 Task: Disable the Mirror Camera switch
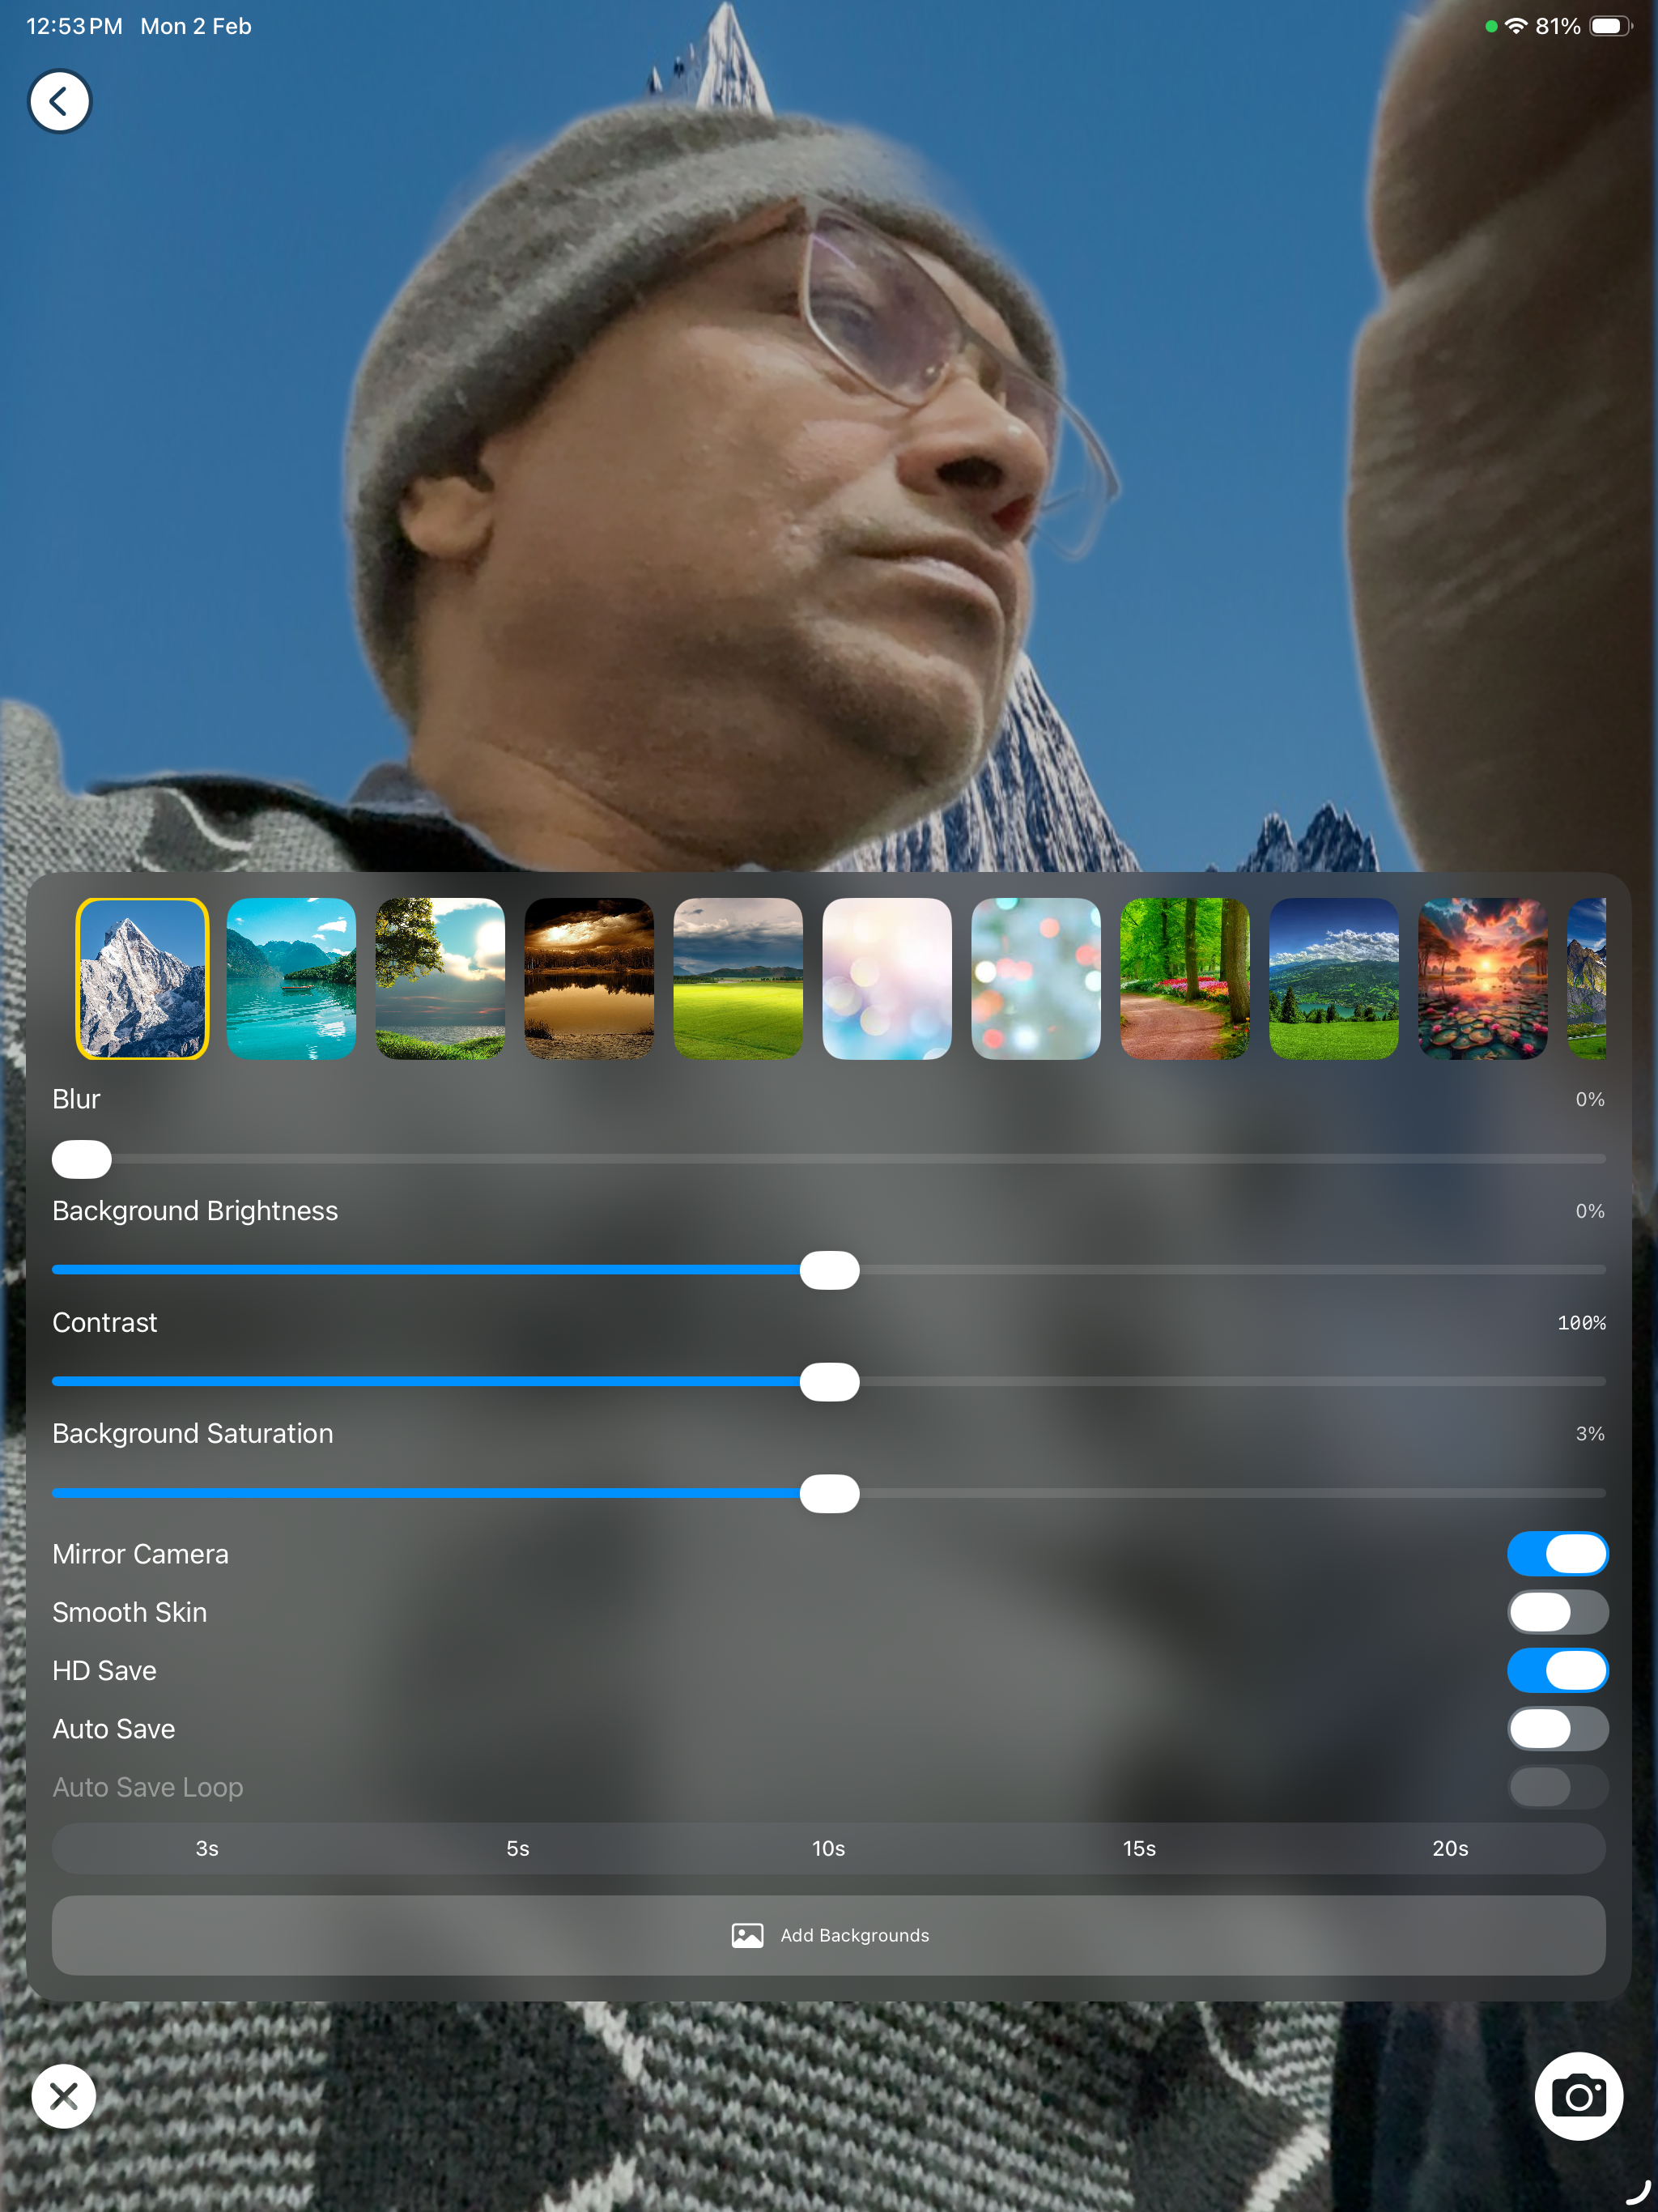(x=1558, y=1554)
